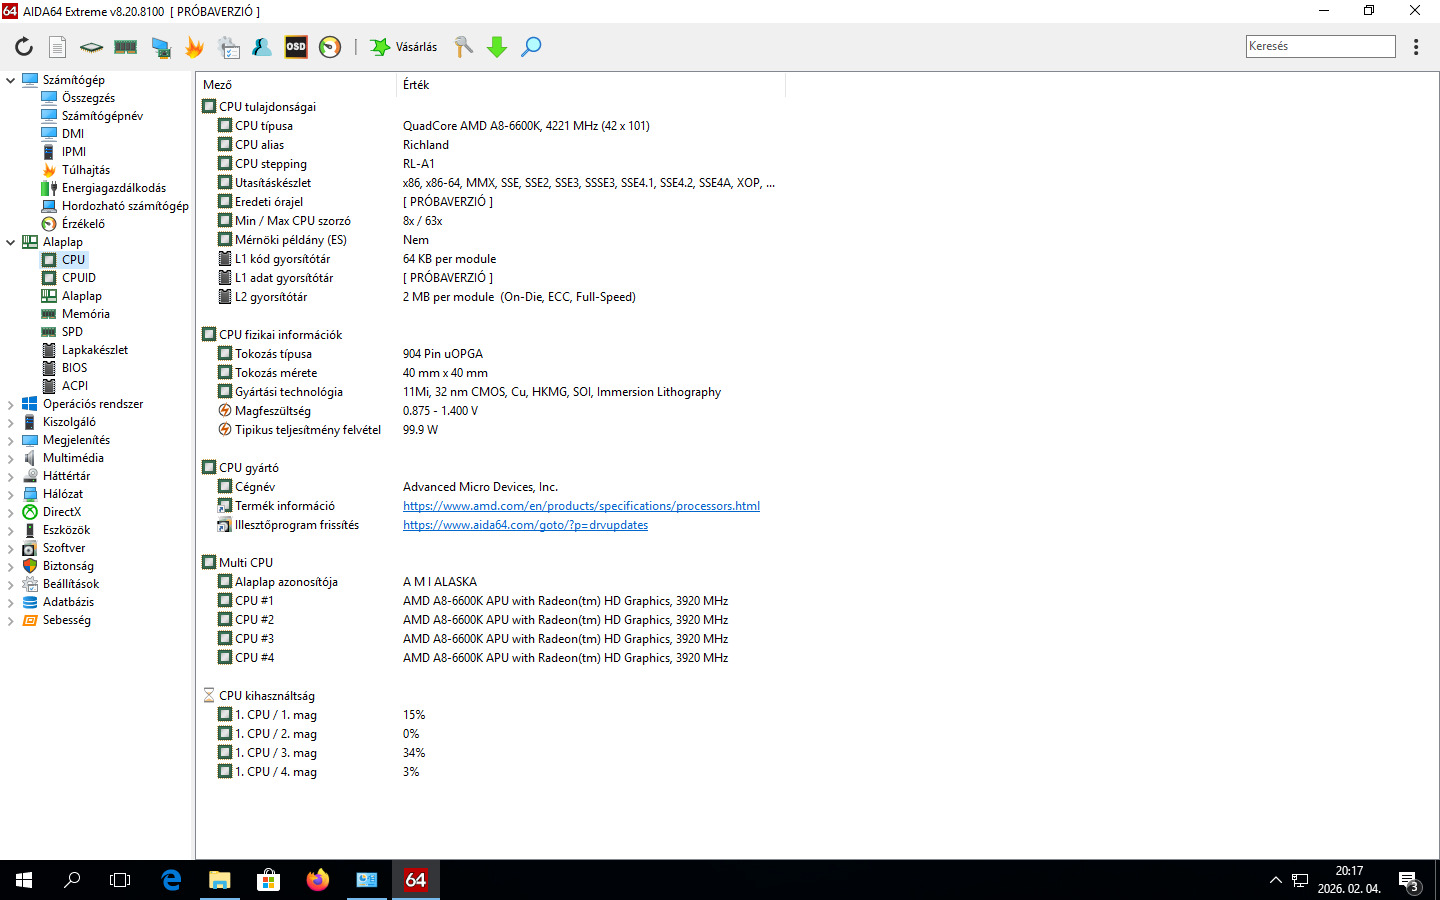The image size is (1440, 900).
Task: Select Érzékelő tree item
Action: (83, 224)
